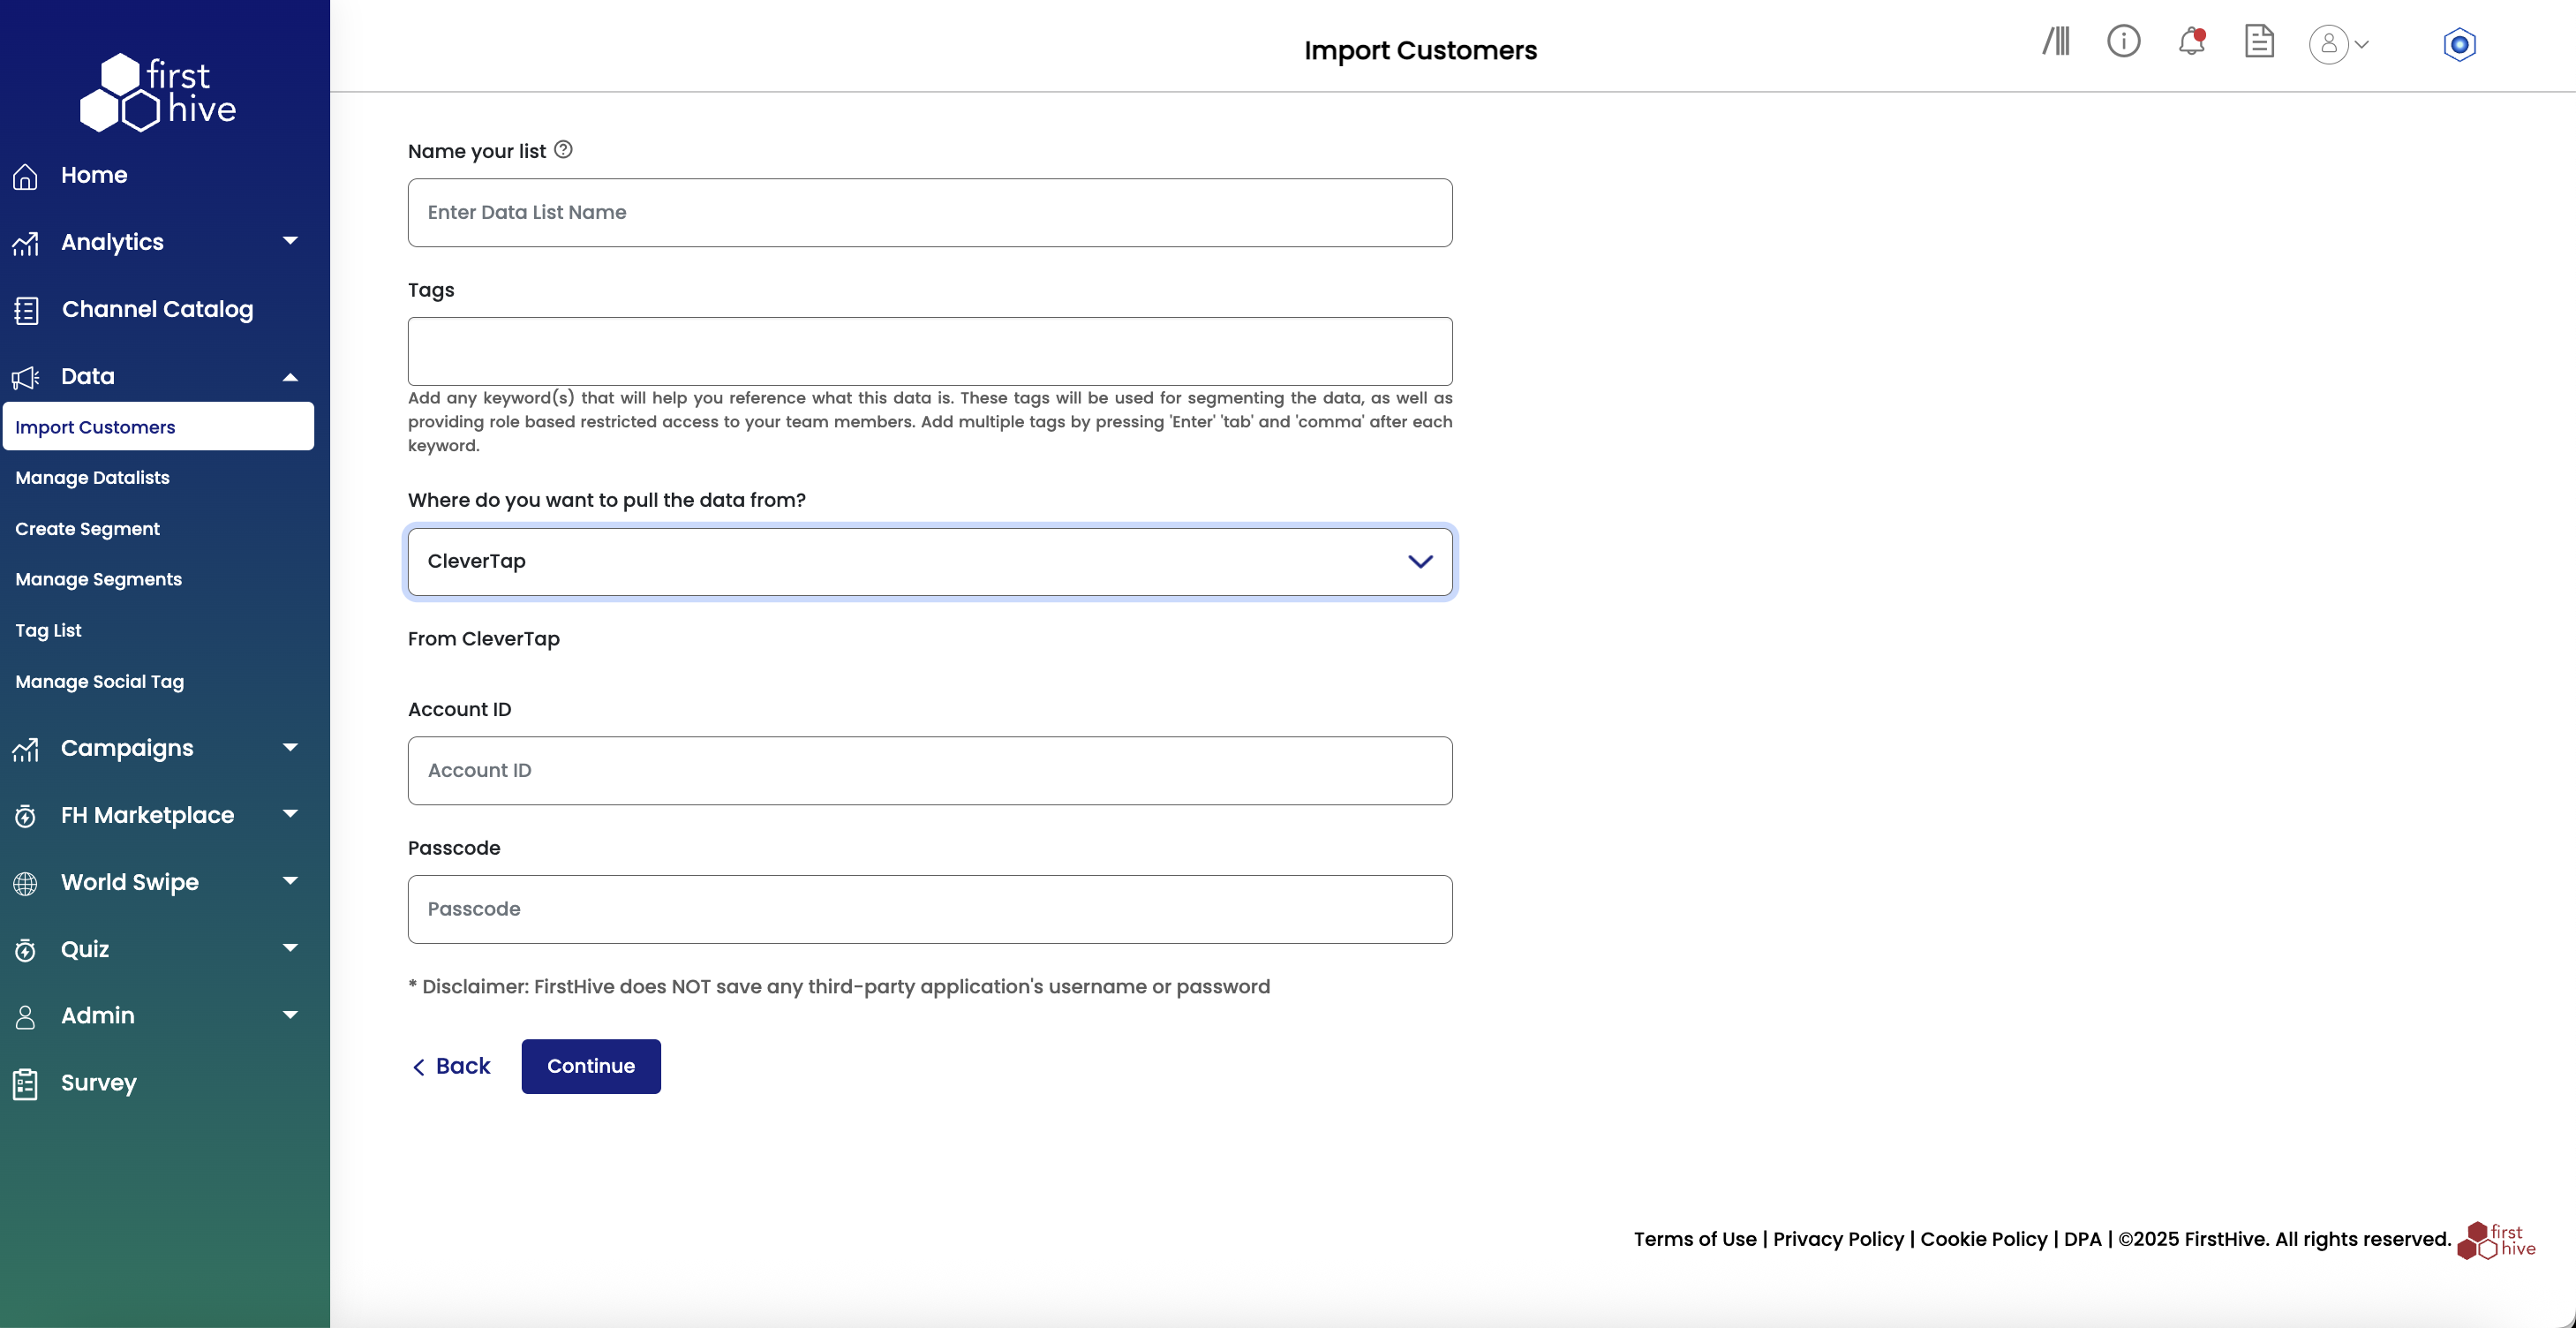Screen dimensions: 2576x1328
Task: Open Manage Segments
Action: (98, 580)
